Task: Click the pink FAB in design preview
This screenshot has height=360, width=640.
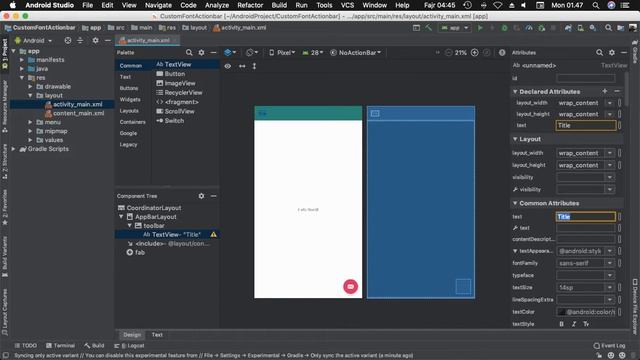Action: point(350,287)
